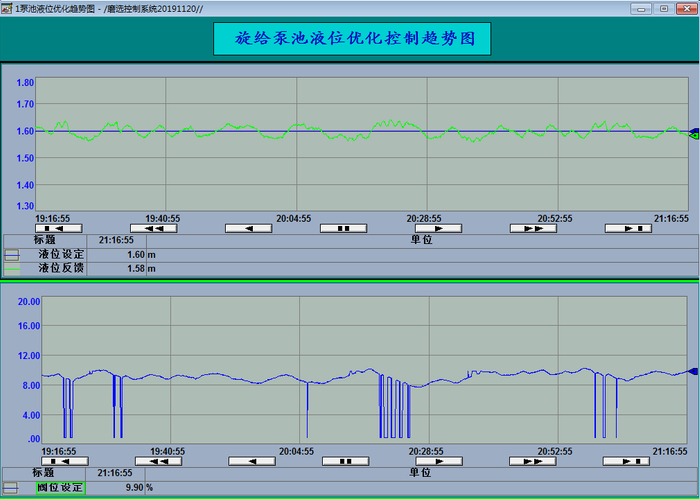Click the 液位设定 legend color swatch

[x=12, y=255]
